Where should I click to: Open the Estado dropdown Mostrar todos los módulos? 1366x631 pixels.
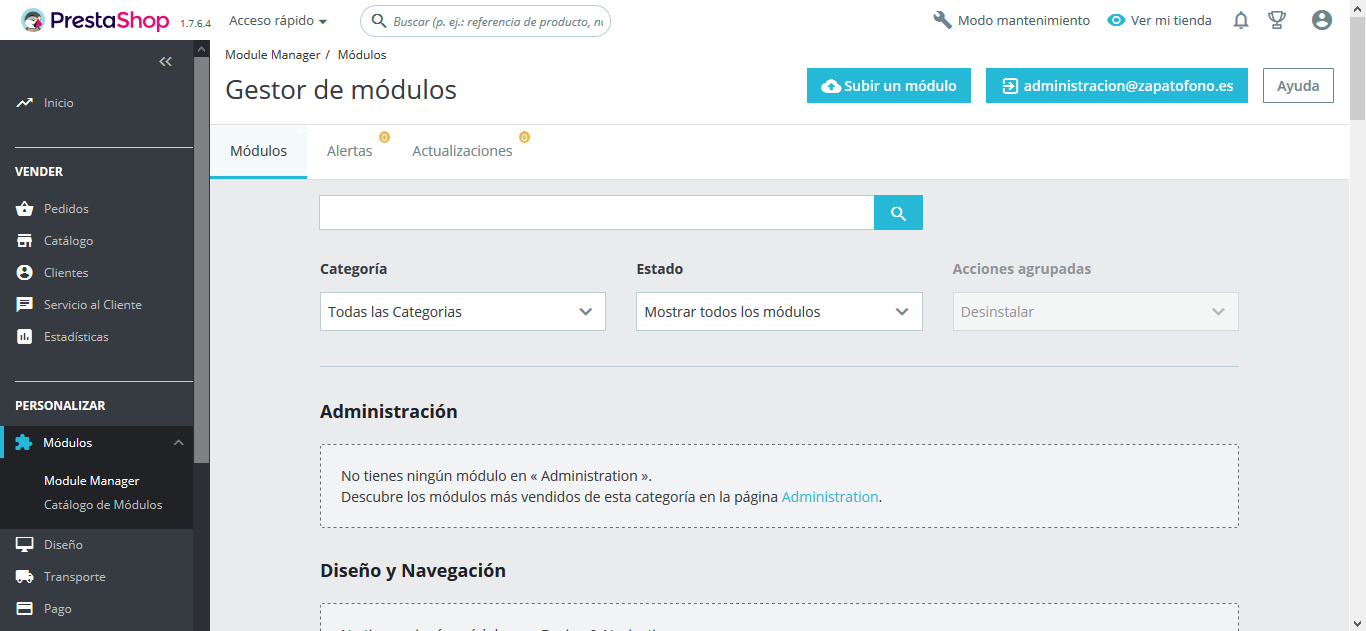tap(779, 312)
